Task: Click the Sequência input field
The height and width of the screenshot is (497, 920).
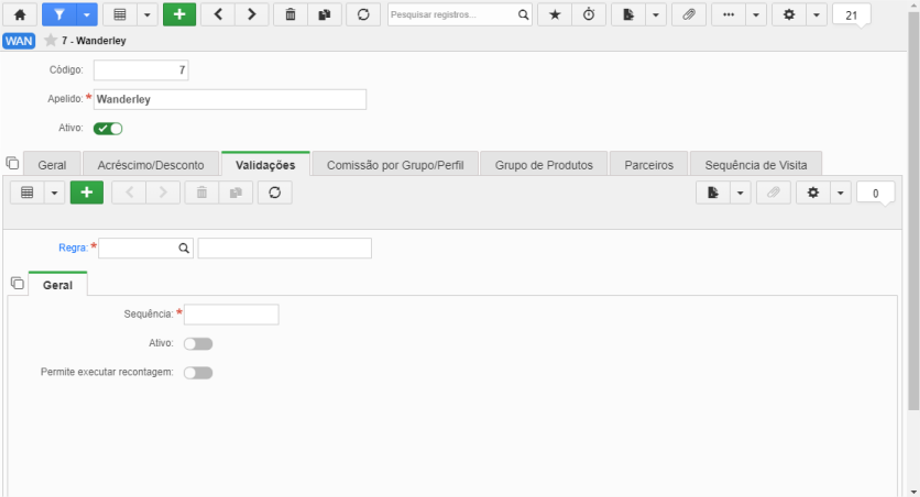Action: [x=231, y=315]
